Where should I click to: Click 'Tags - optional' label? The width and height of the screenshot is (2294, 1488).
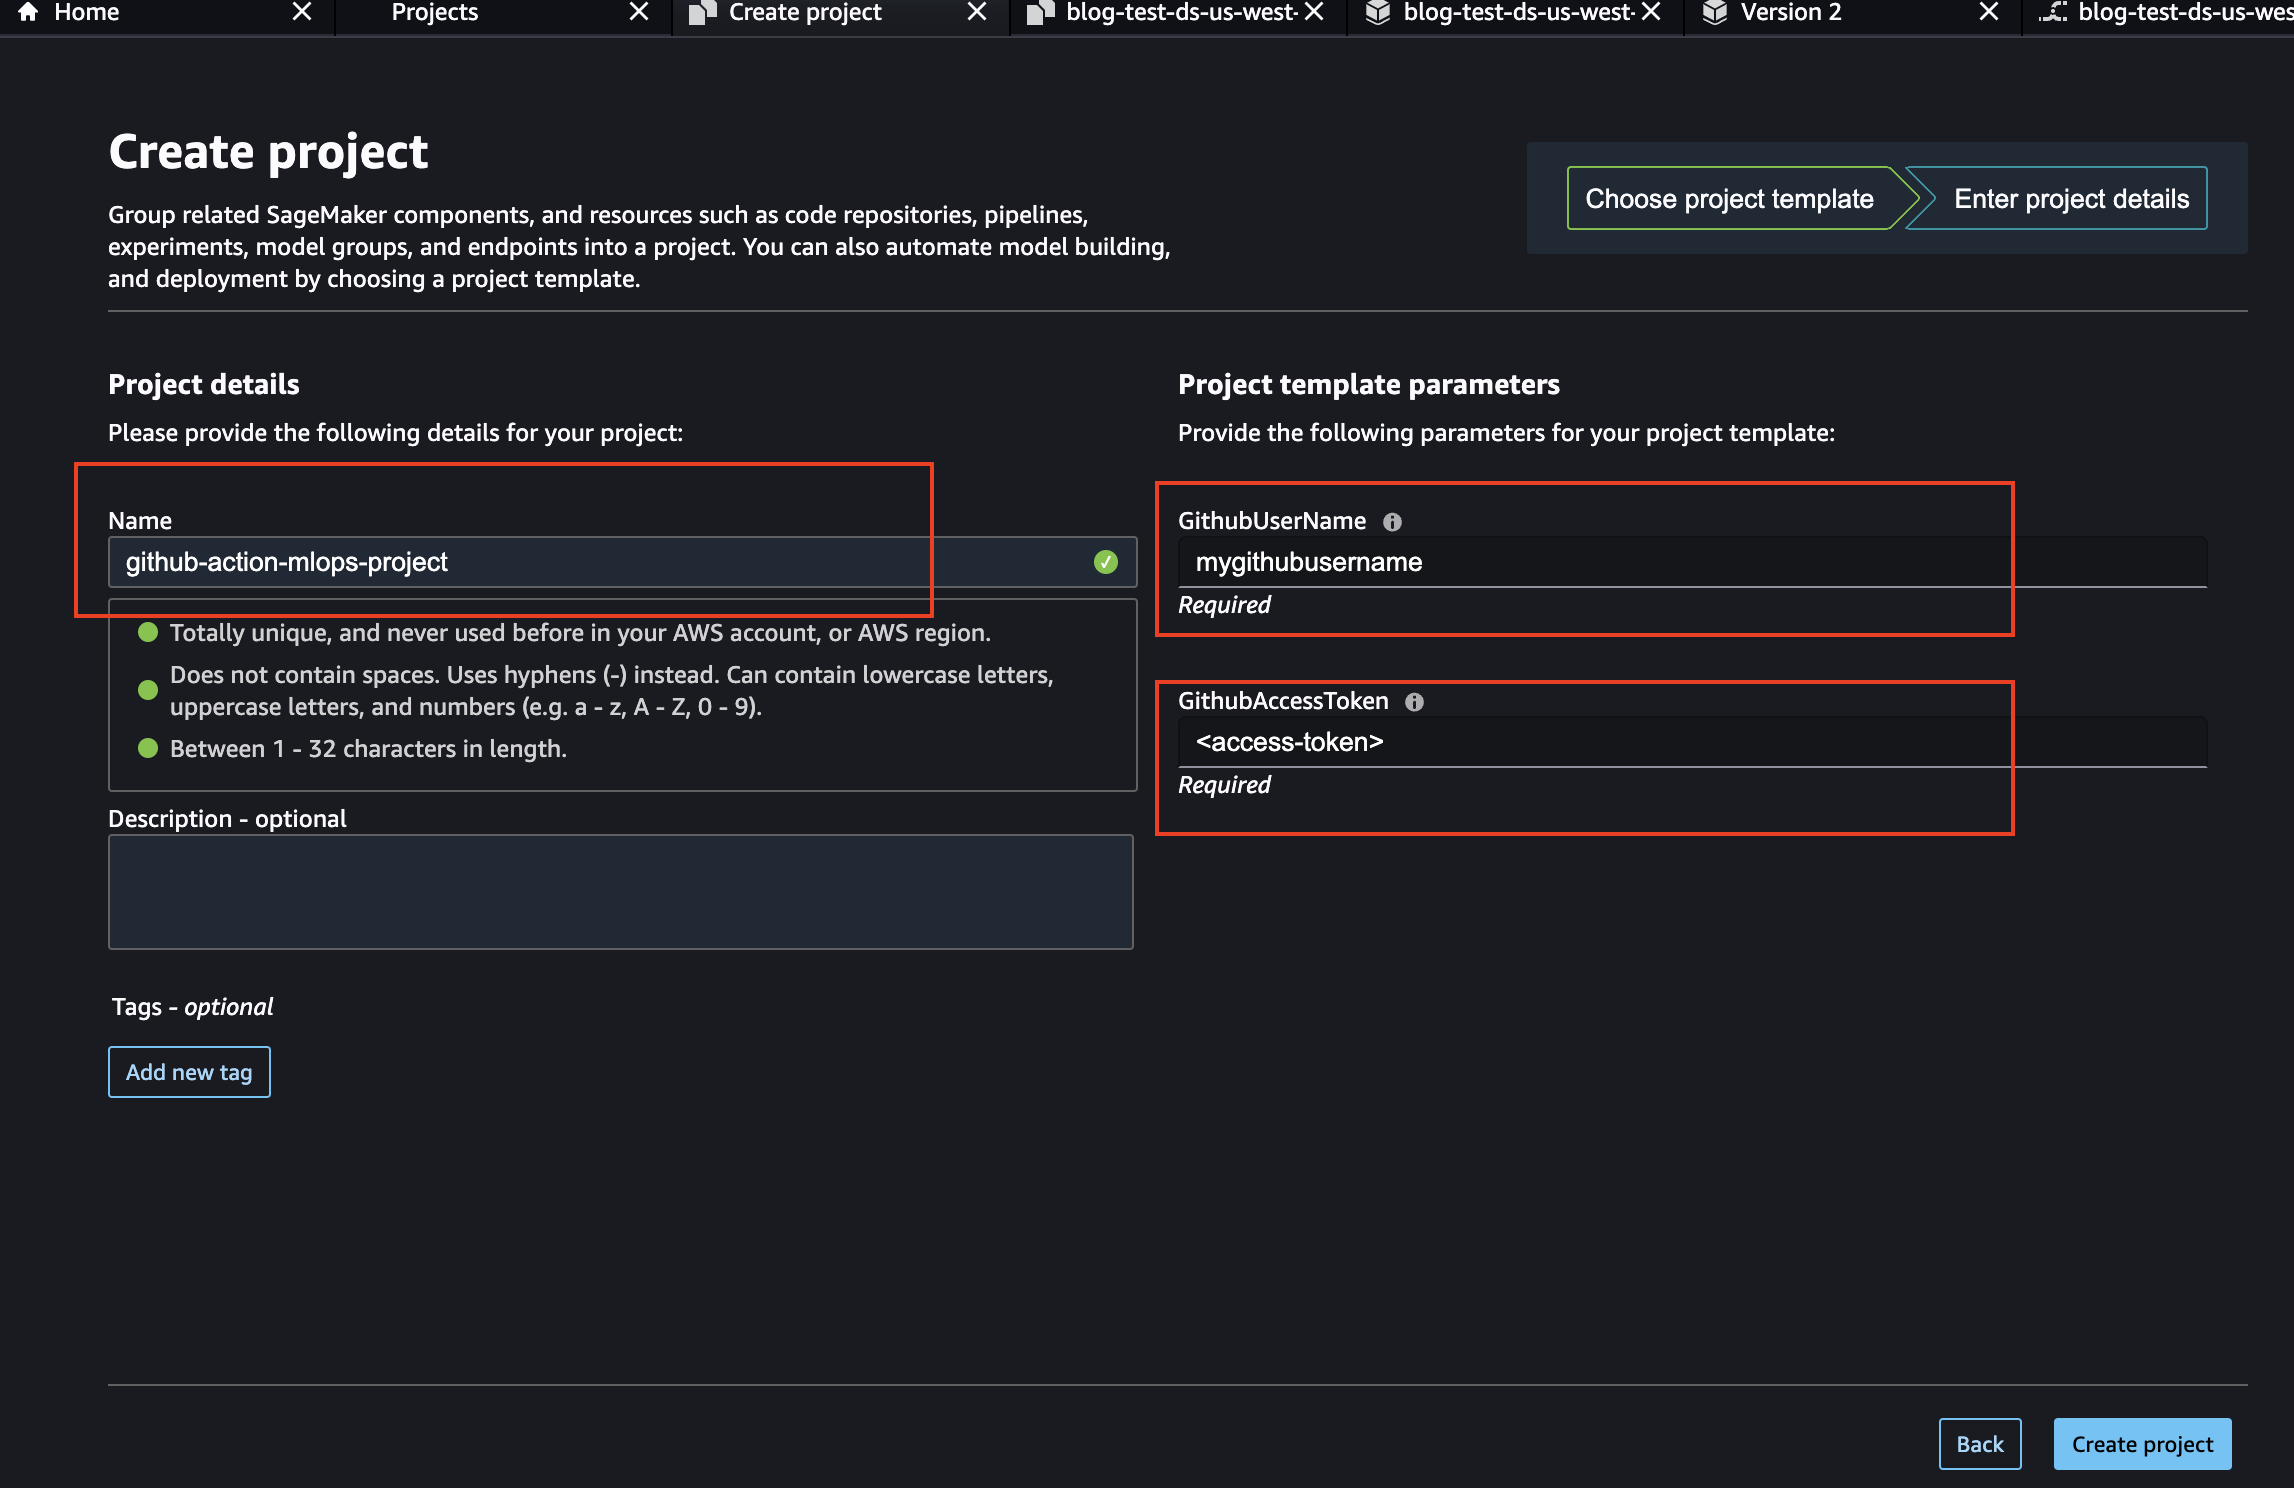(x=192, y=1007)
